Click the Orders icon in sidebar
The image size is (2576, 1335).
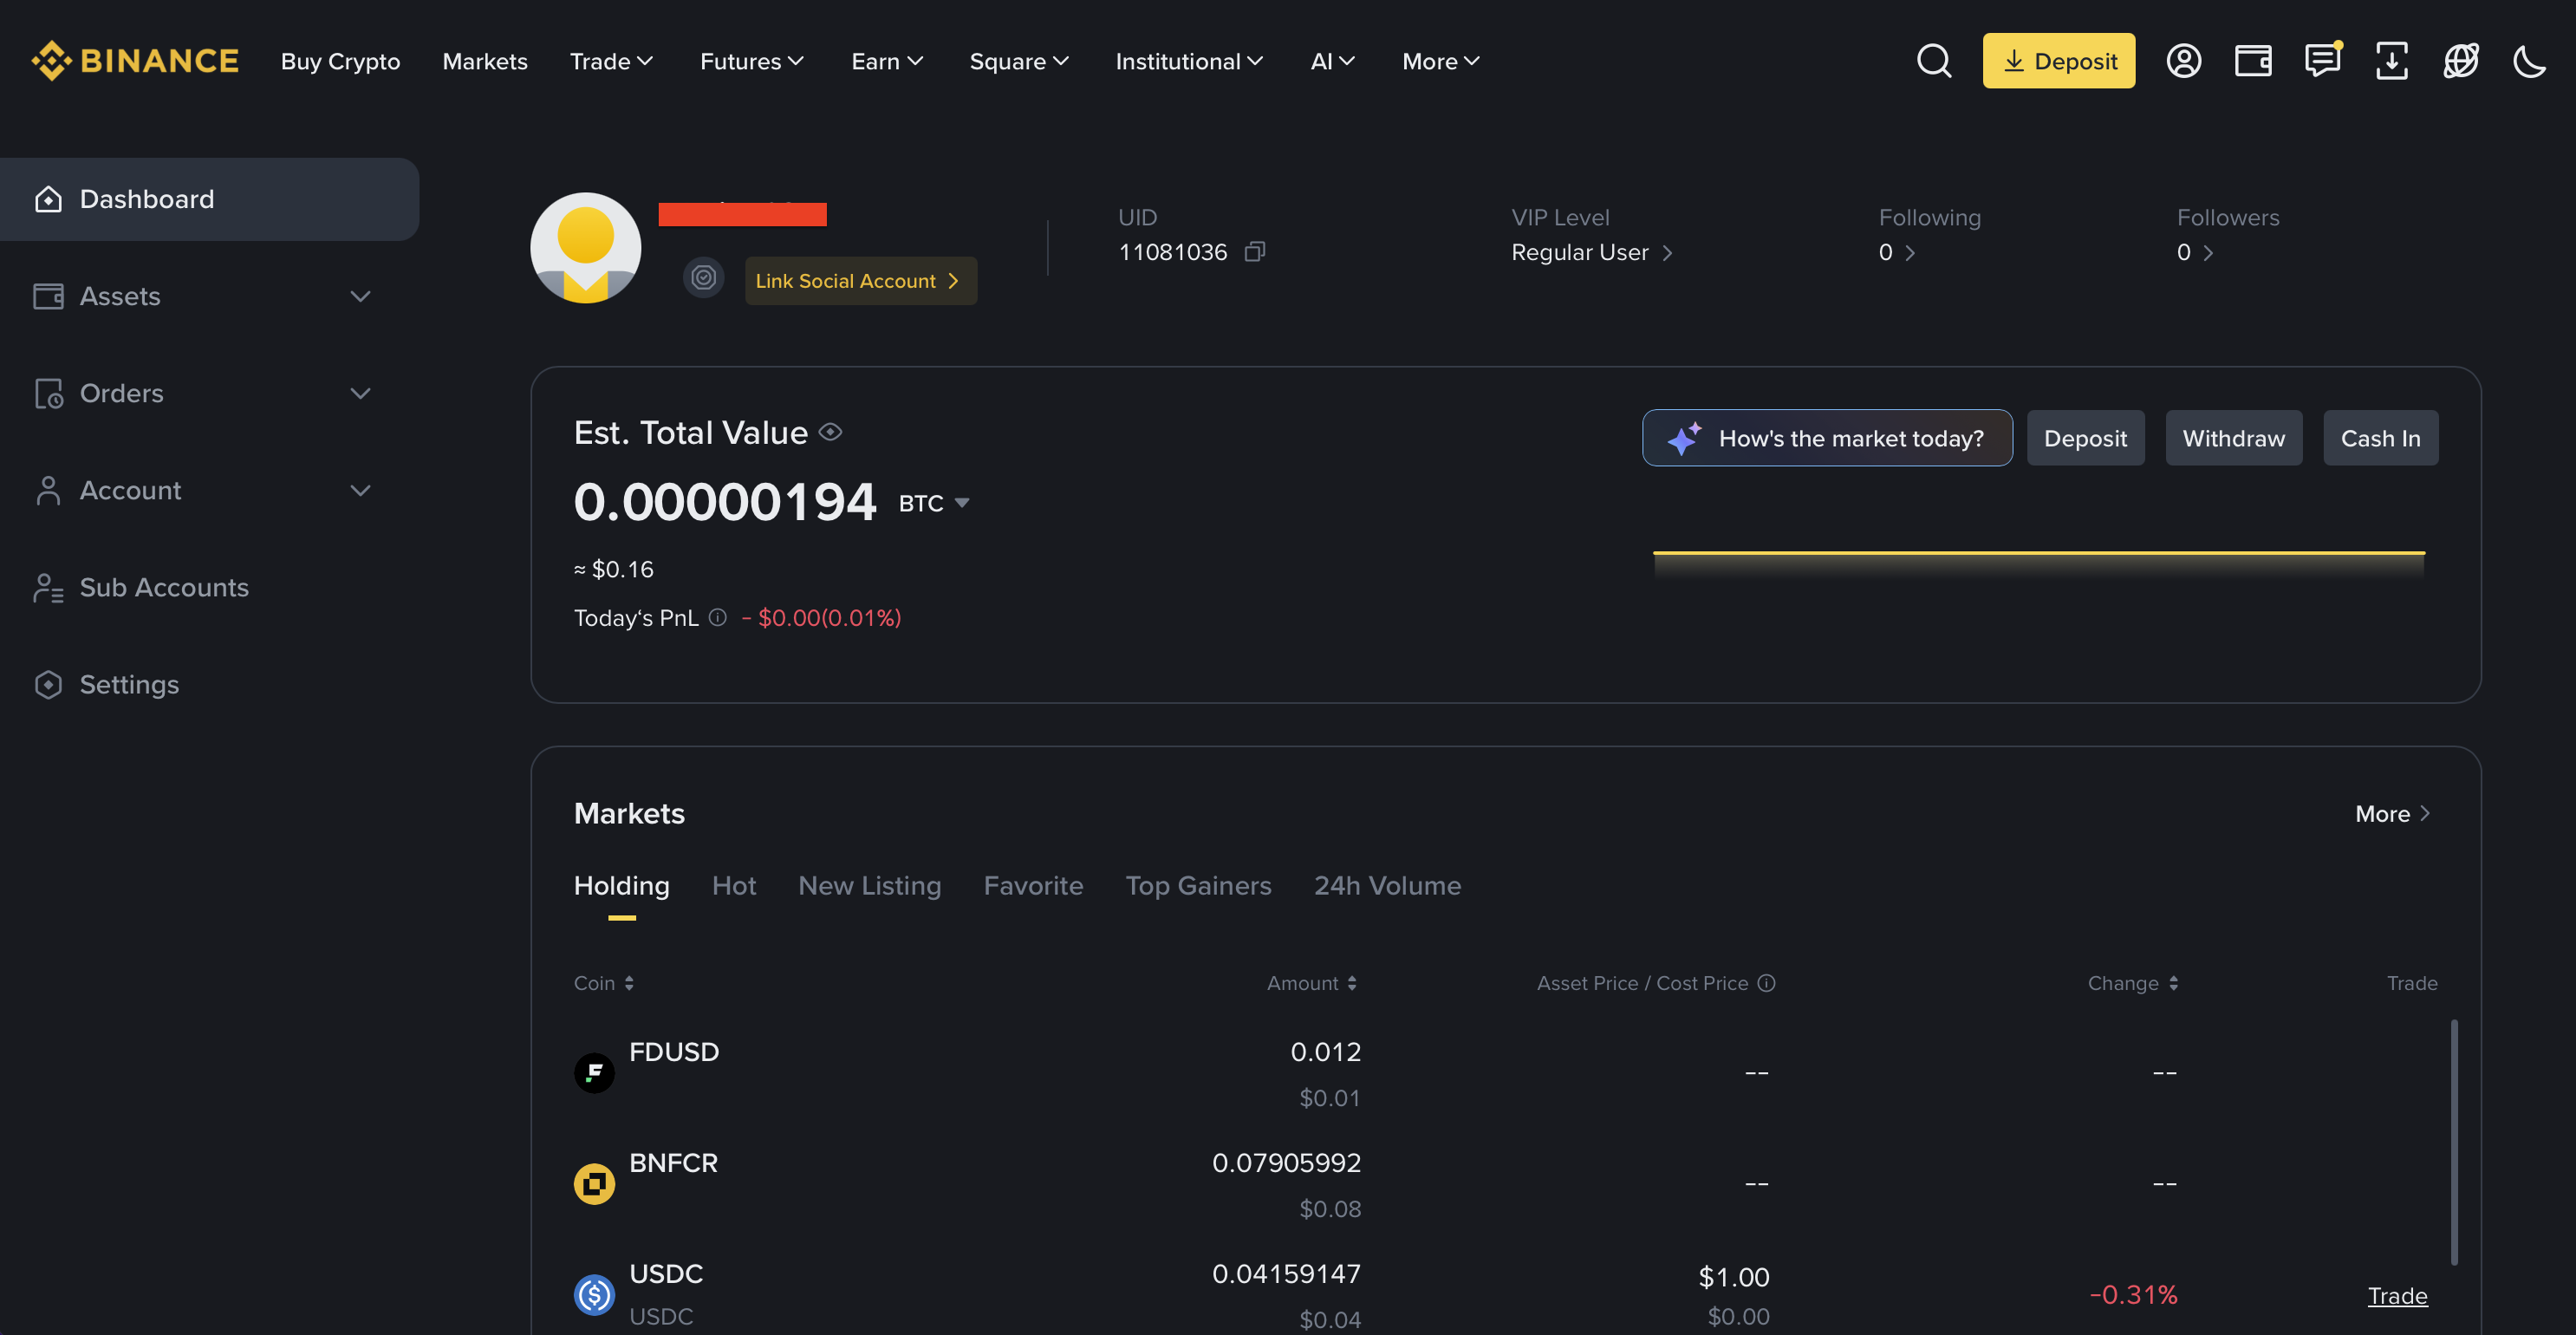click(x=48, y=393)
